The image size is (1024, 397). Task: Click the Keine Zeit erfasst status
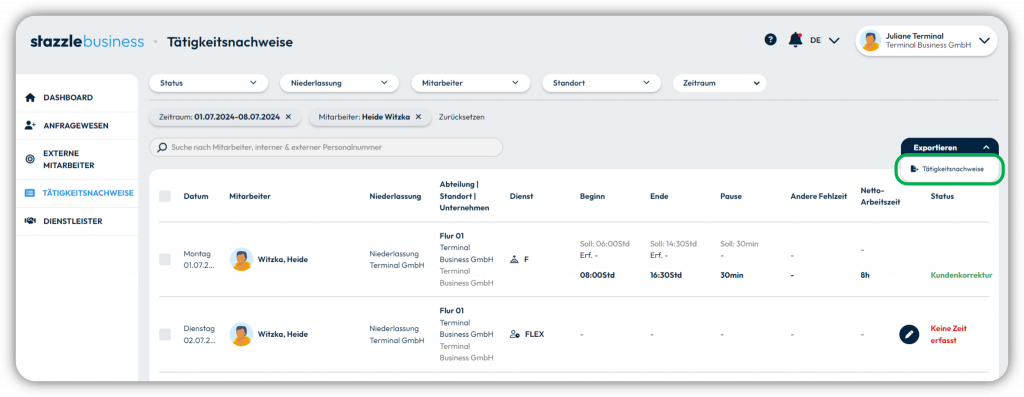(949, 334)
